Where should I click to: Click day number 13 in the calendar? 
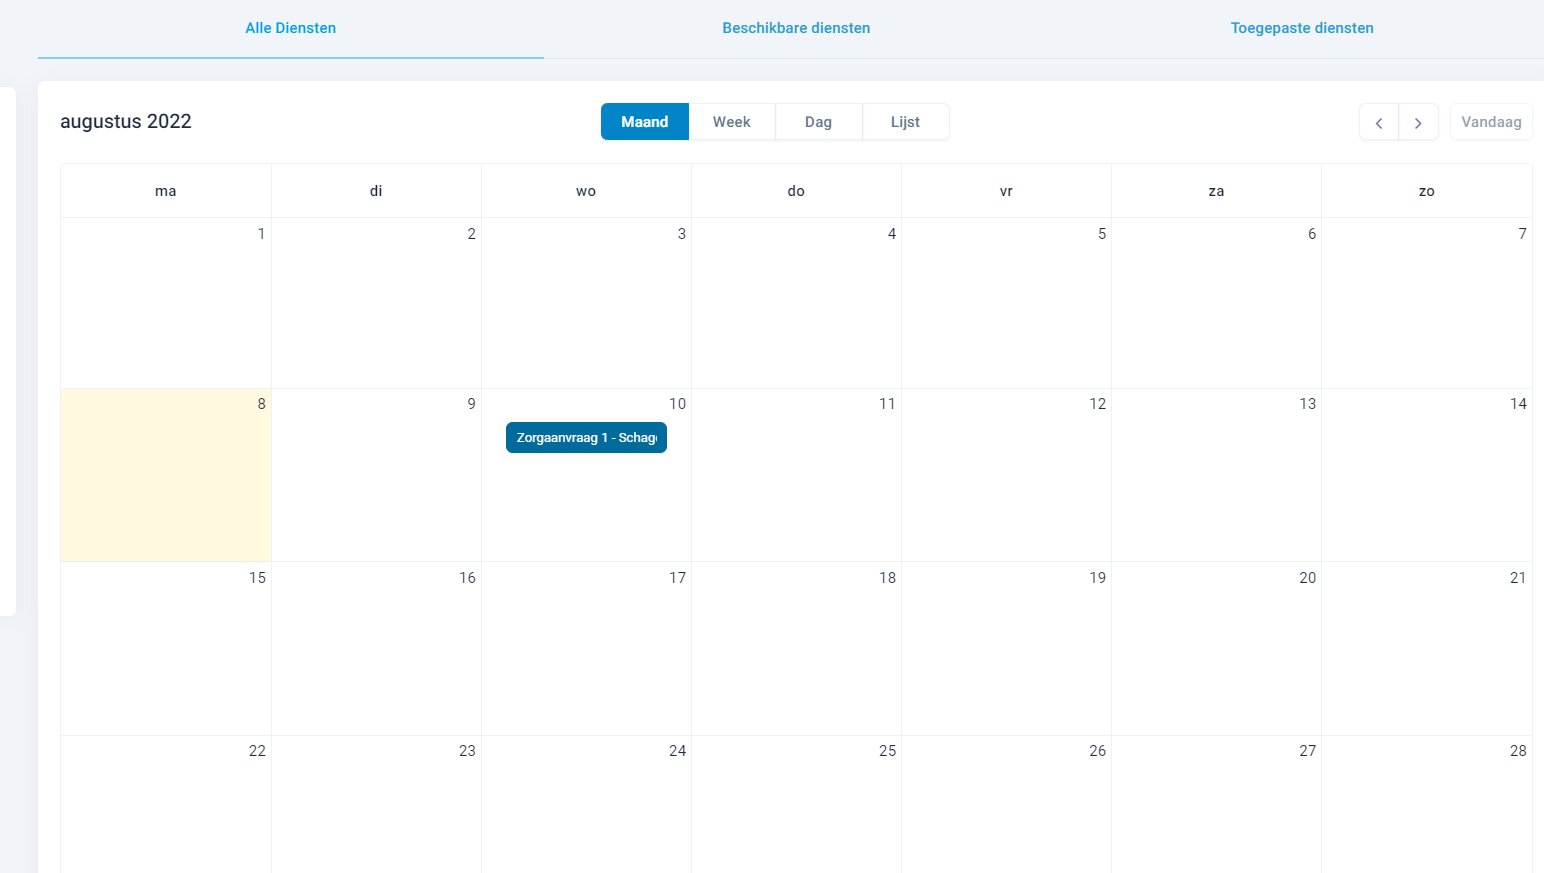click(1308, 404)
